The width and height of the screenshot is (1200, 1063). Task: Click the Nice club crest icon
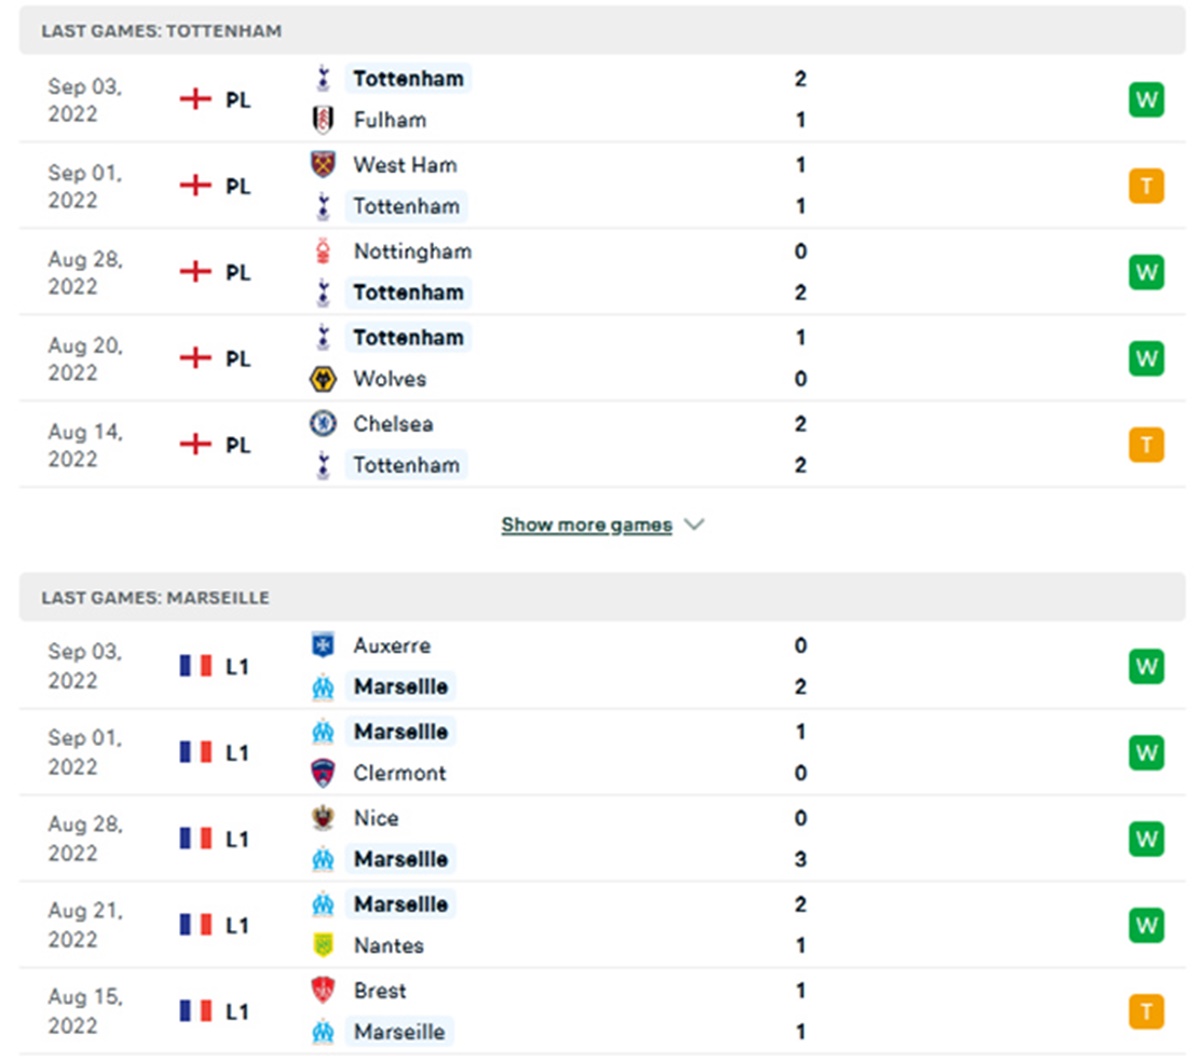323,818
